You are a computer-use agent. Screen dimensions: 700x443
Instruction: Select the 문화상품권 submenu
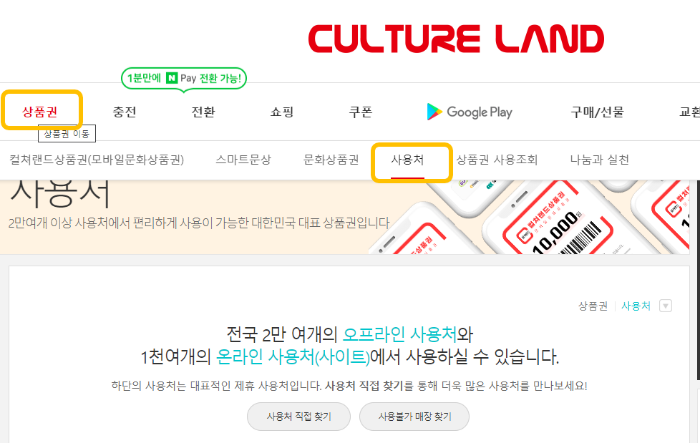[x=331, y=159]
